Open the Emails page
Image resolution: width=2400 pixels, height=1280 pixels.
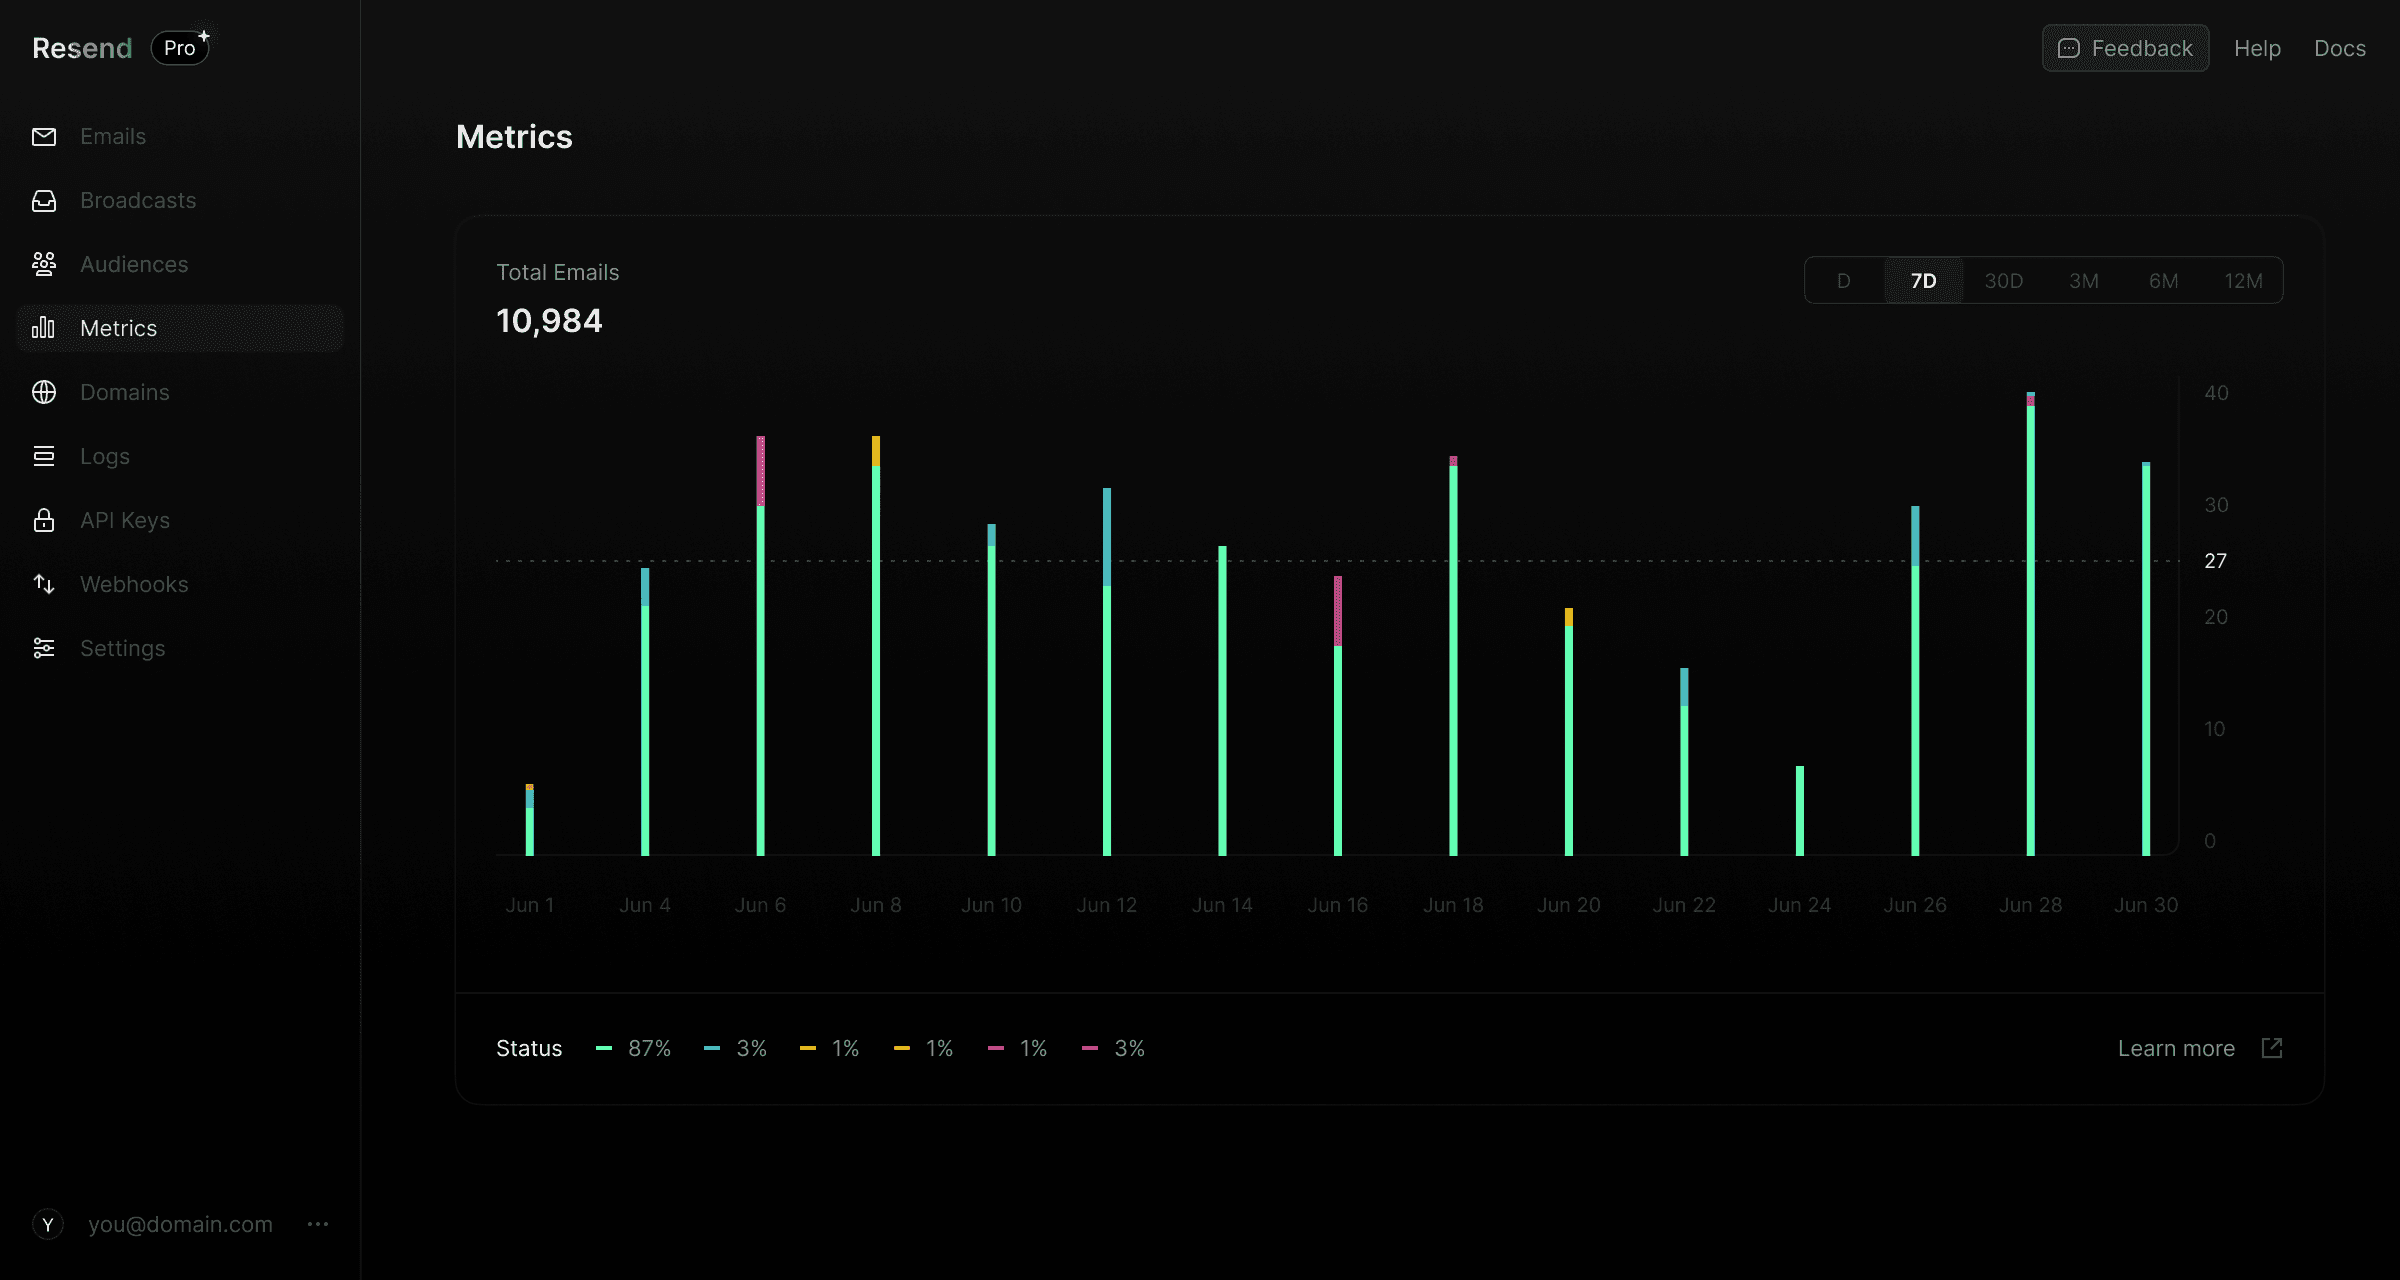click(x=180, y=137)
